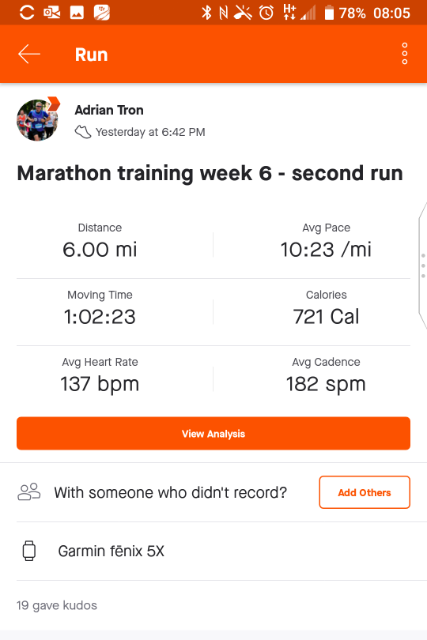Tap the Adrian Tron name

[x=109, y=110]
